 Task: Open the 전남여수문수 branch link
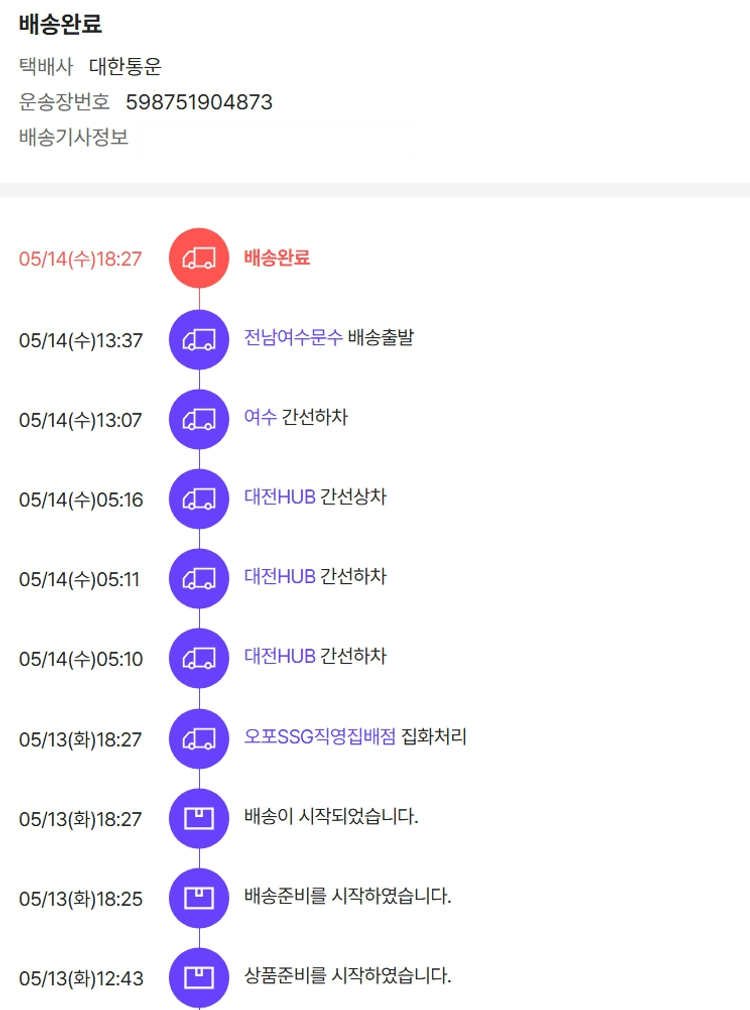pos(293,337)
